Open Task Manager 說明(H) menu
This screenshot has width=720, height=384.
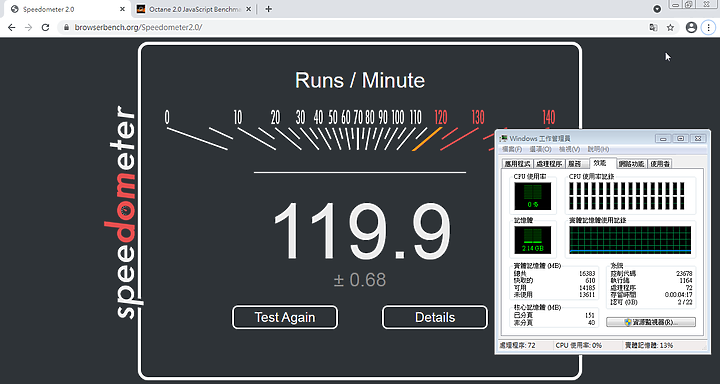point(598,149)
